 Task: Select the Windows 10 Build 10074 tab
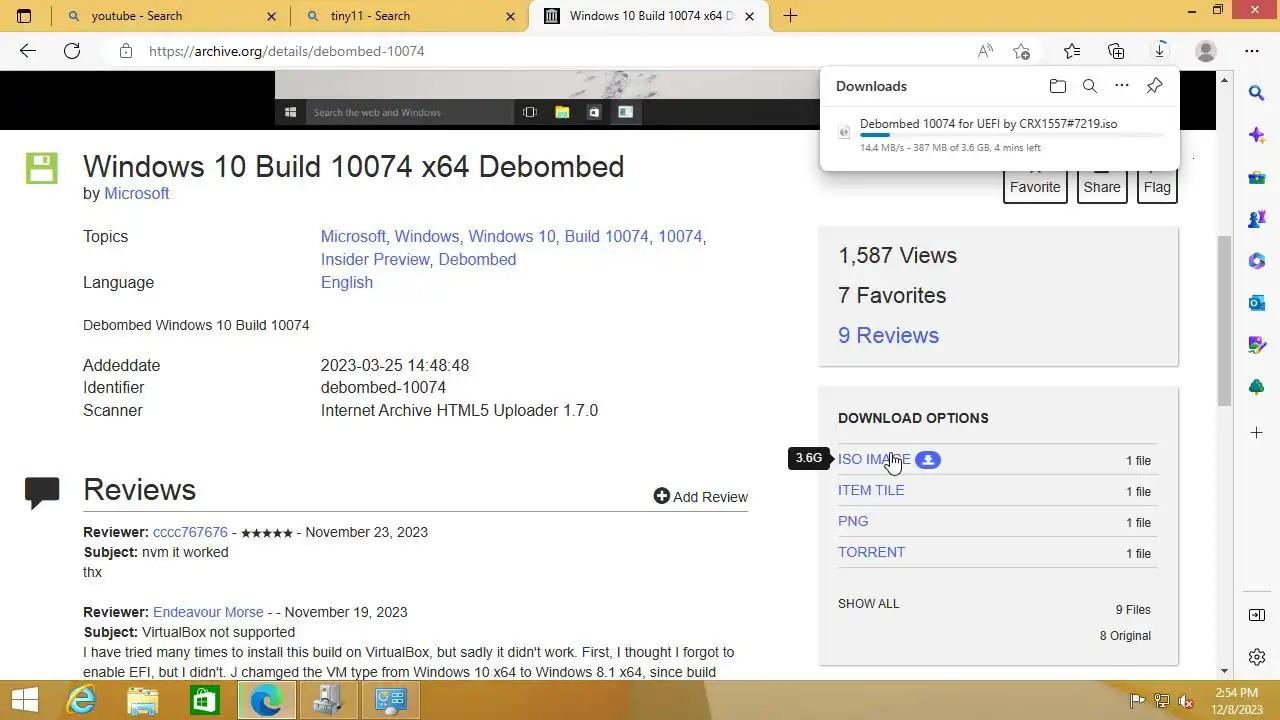coord(651,16)
